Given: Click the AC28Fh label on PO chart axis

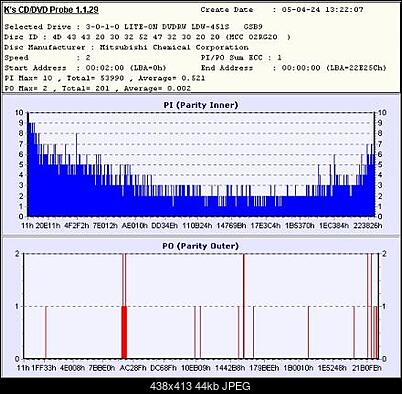Looking at the screenshot, I should (133, 368).
